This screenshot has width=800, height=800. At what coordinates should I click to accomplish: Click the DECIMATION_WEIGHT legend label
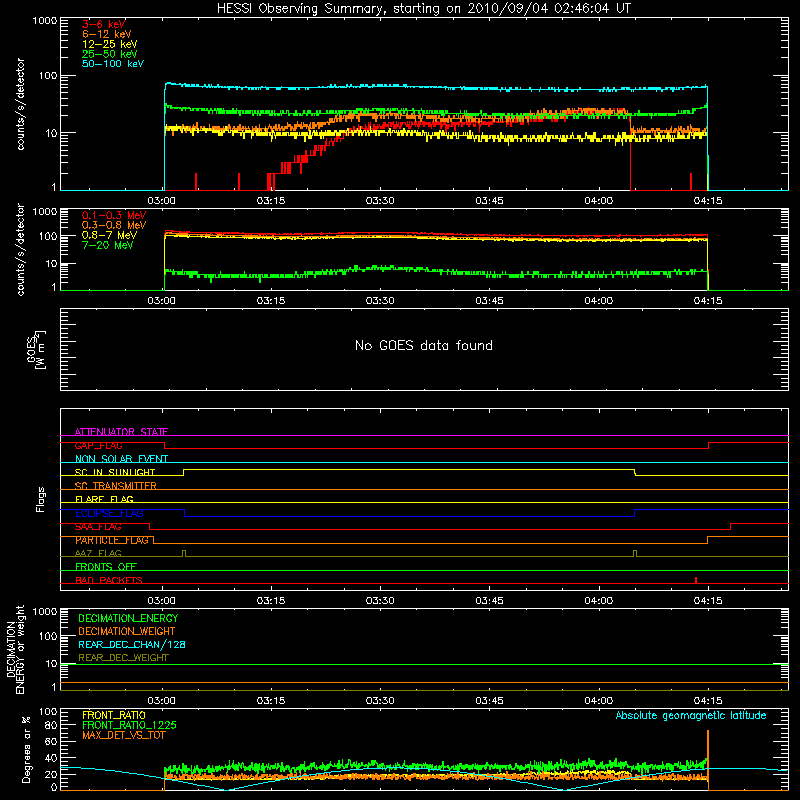click(x=127, y=631)
